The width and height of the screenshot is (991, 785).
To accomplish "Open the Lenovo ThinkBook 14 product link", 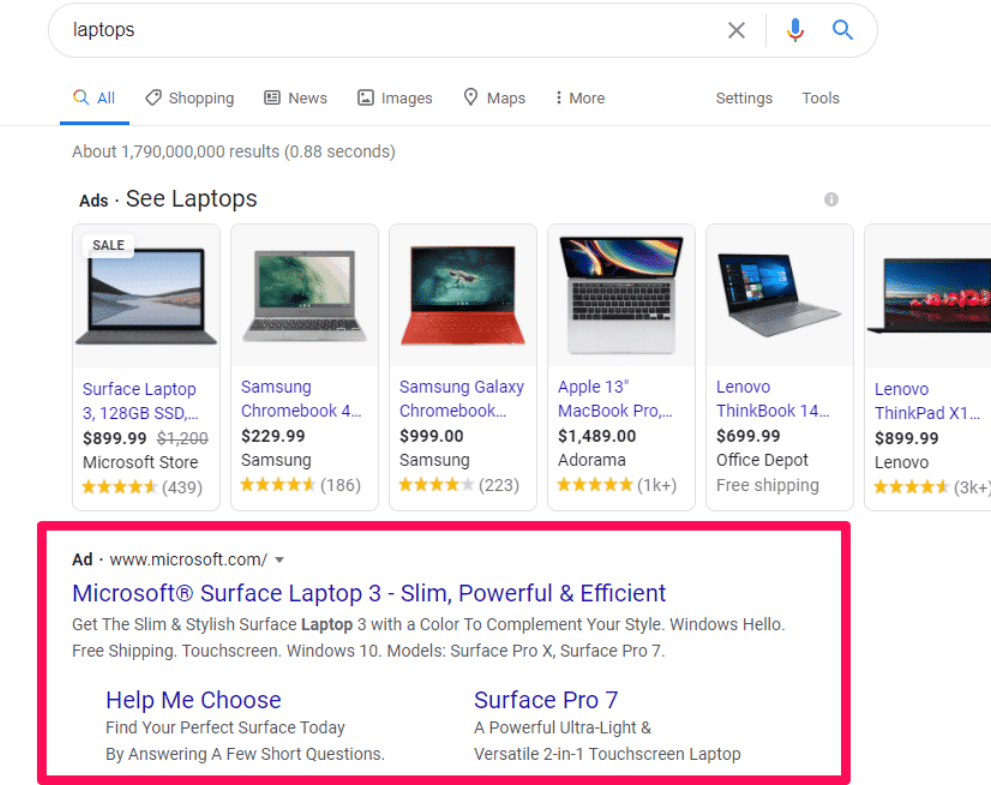I will coord(772,399).
